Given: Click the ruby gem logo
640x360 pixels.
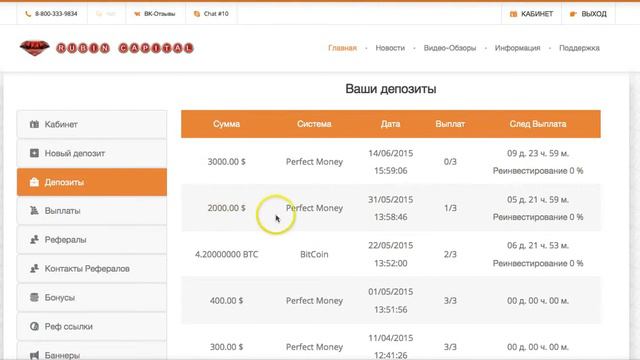Looking at the screenshot, I should 35,48.
